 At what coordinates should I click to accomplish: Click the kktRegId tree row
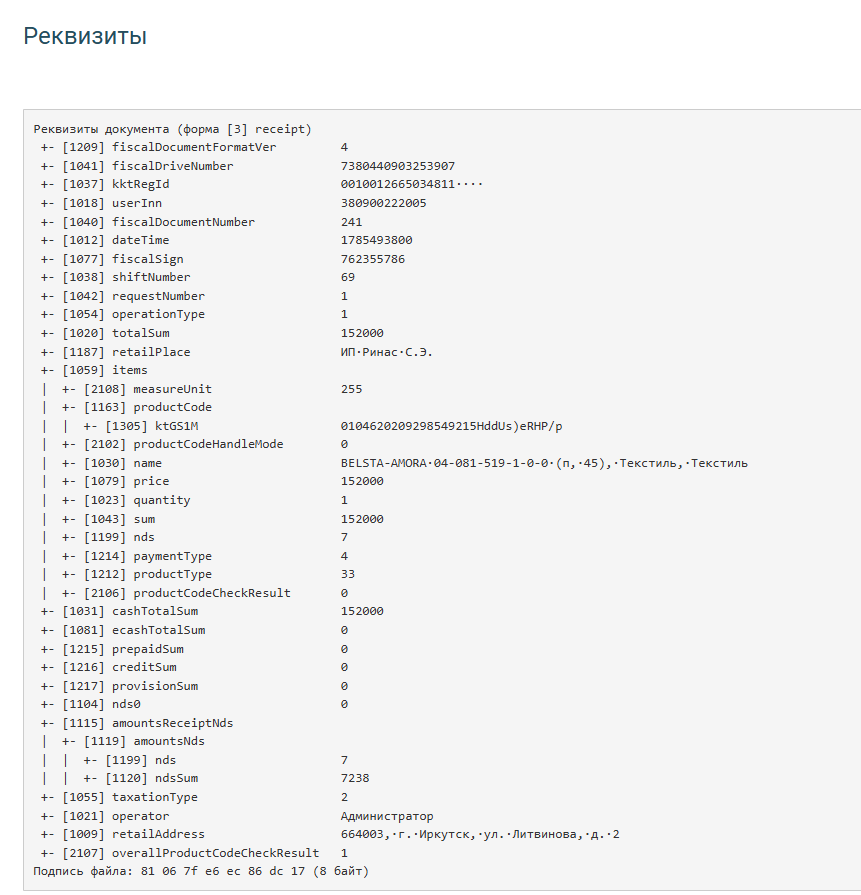click(x=261, y=184)
